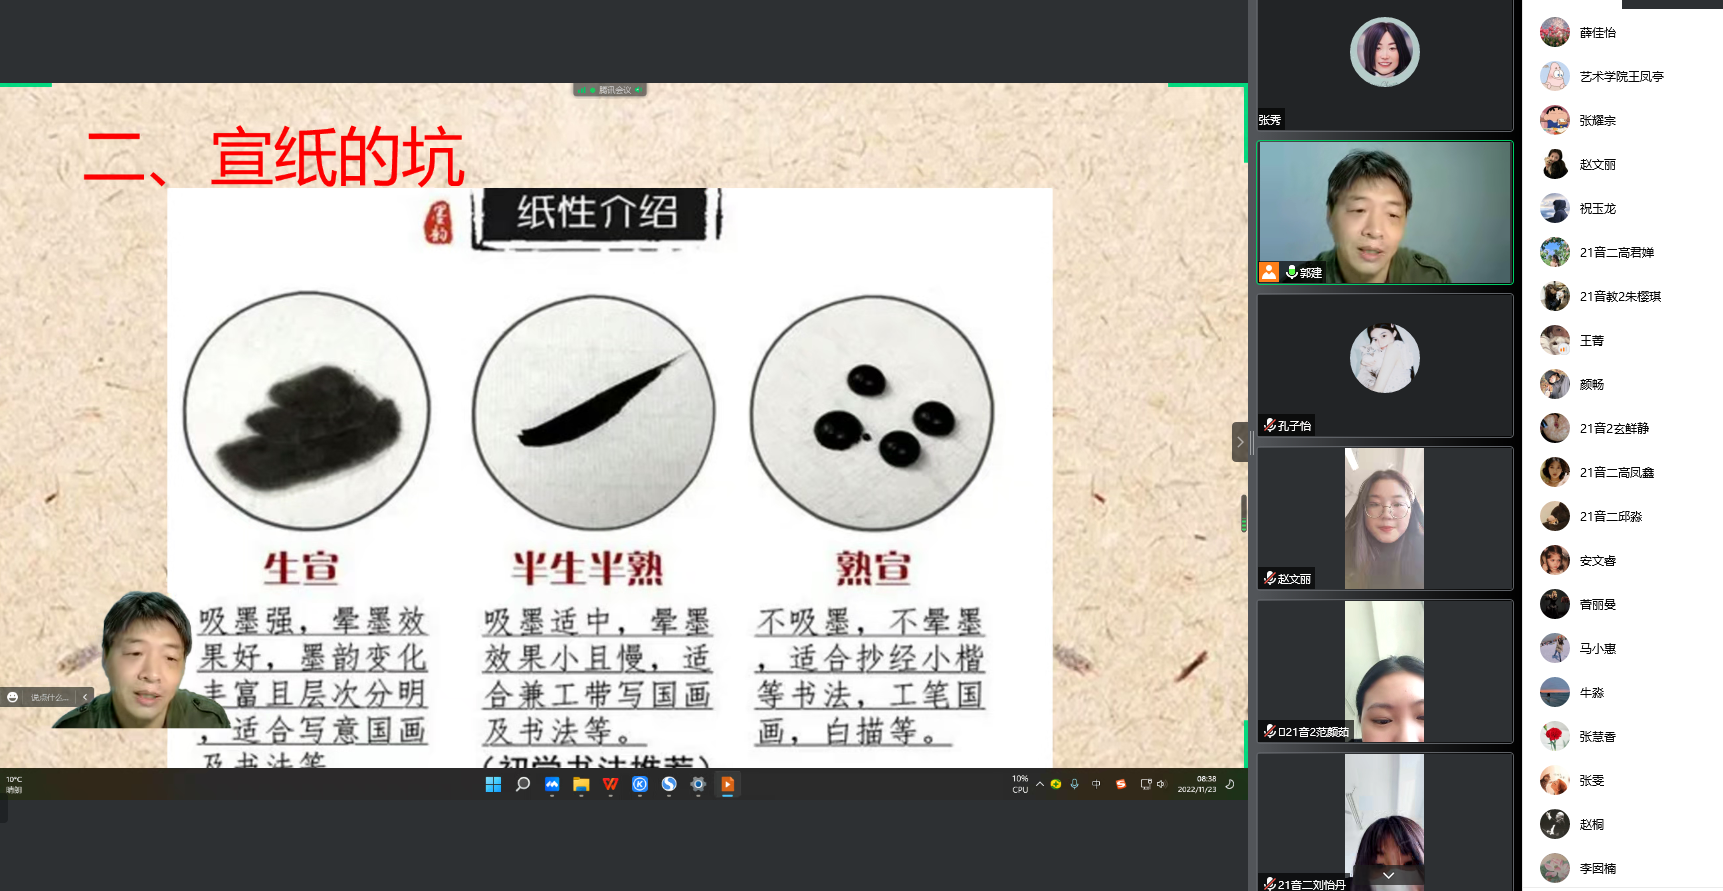1723x891 pixels.
Task: Open Tencent Meeting taskbar icon
Action: (552, 785)
